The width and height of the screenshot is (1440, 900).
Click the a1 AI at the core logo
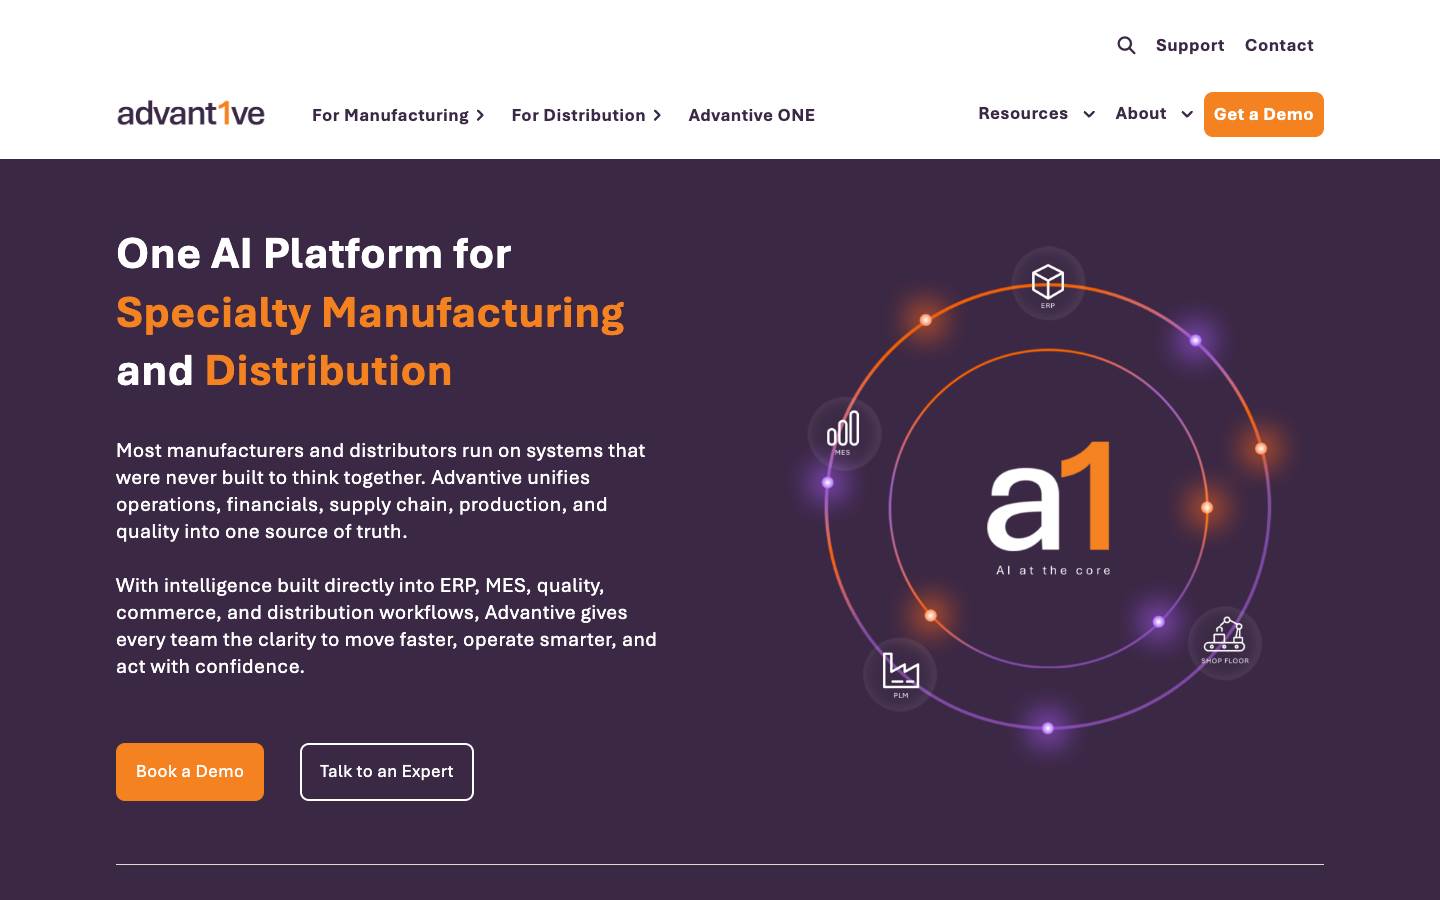tap(1050, 508)
